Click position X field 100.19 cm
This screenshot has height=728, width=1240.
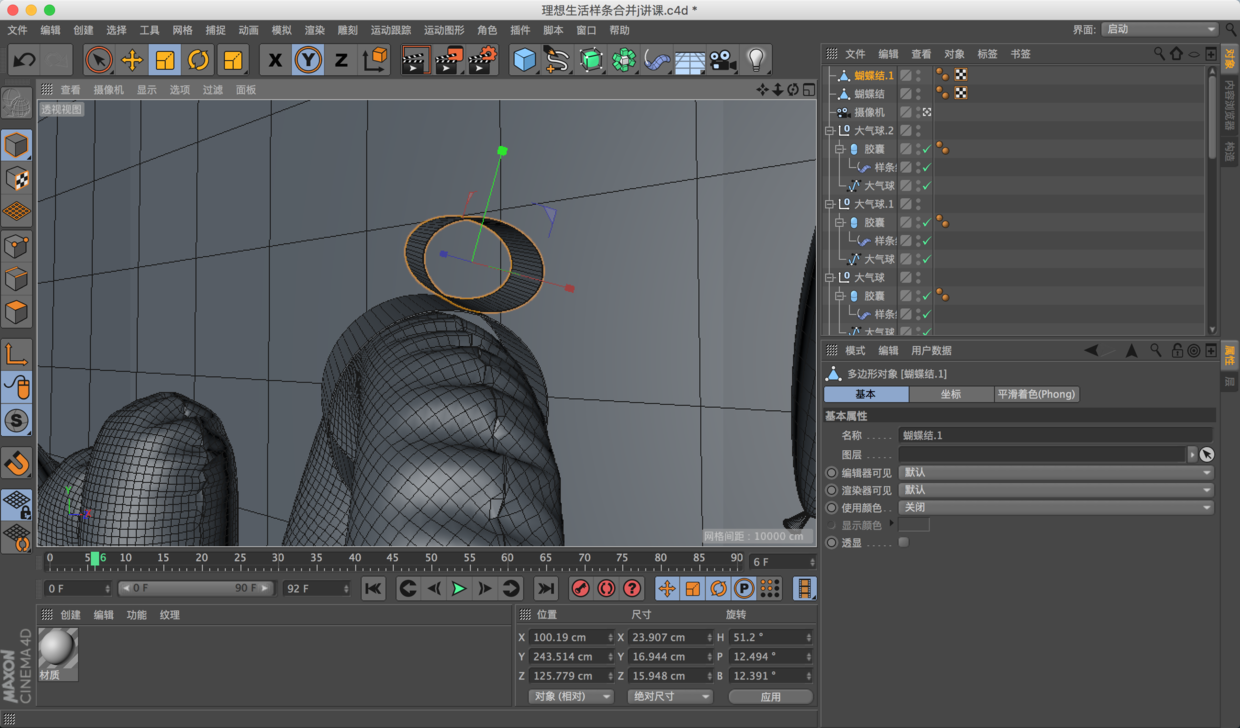tap(572, 637)
